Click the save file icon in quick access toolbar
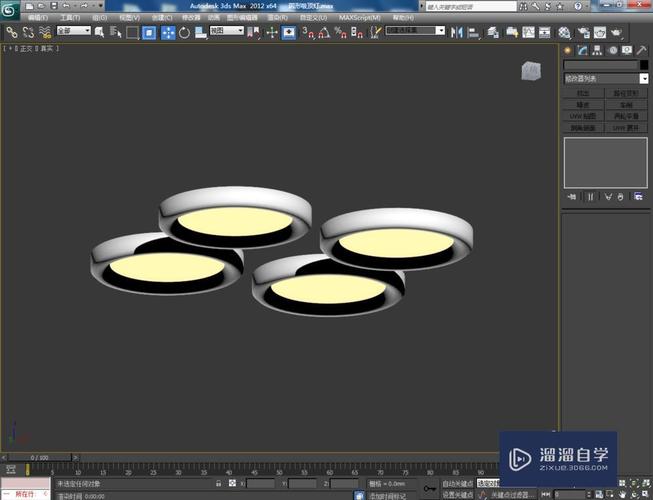This screenshot has width=653, height=500. (54, 6)
